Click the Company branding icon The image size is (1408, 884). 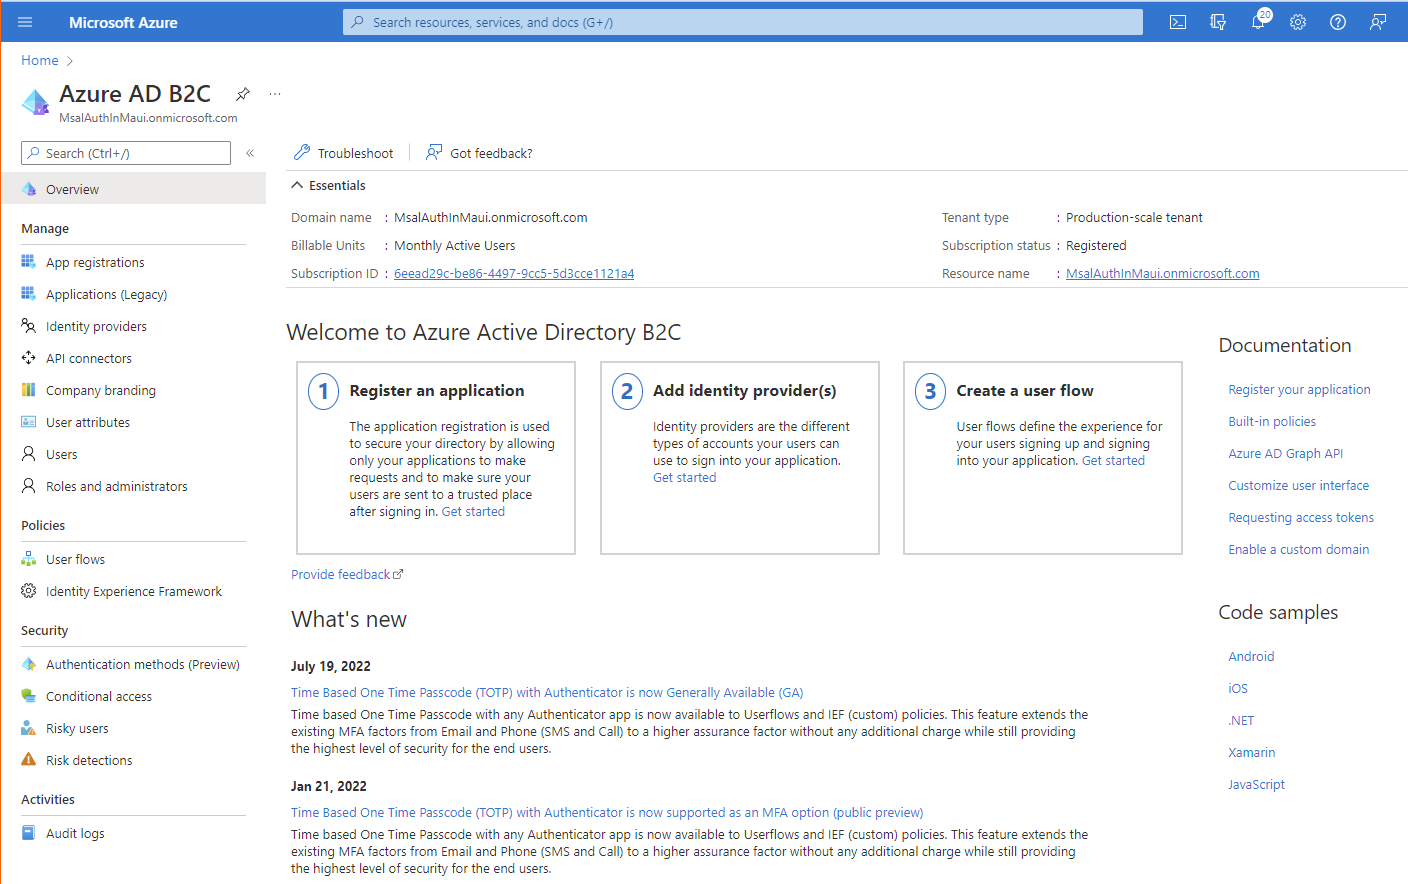point(29,390)
